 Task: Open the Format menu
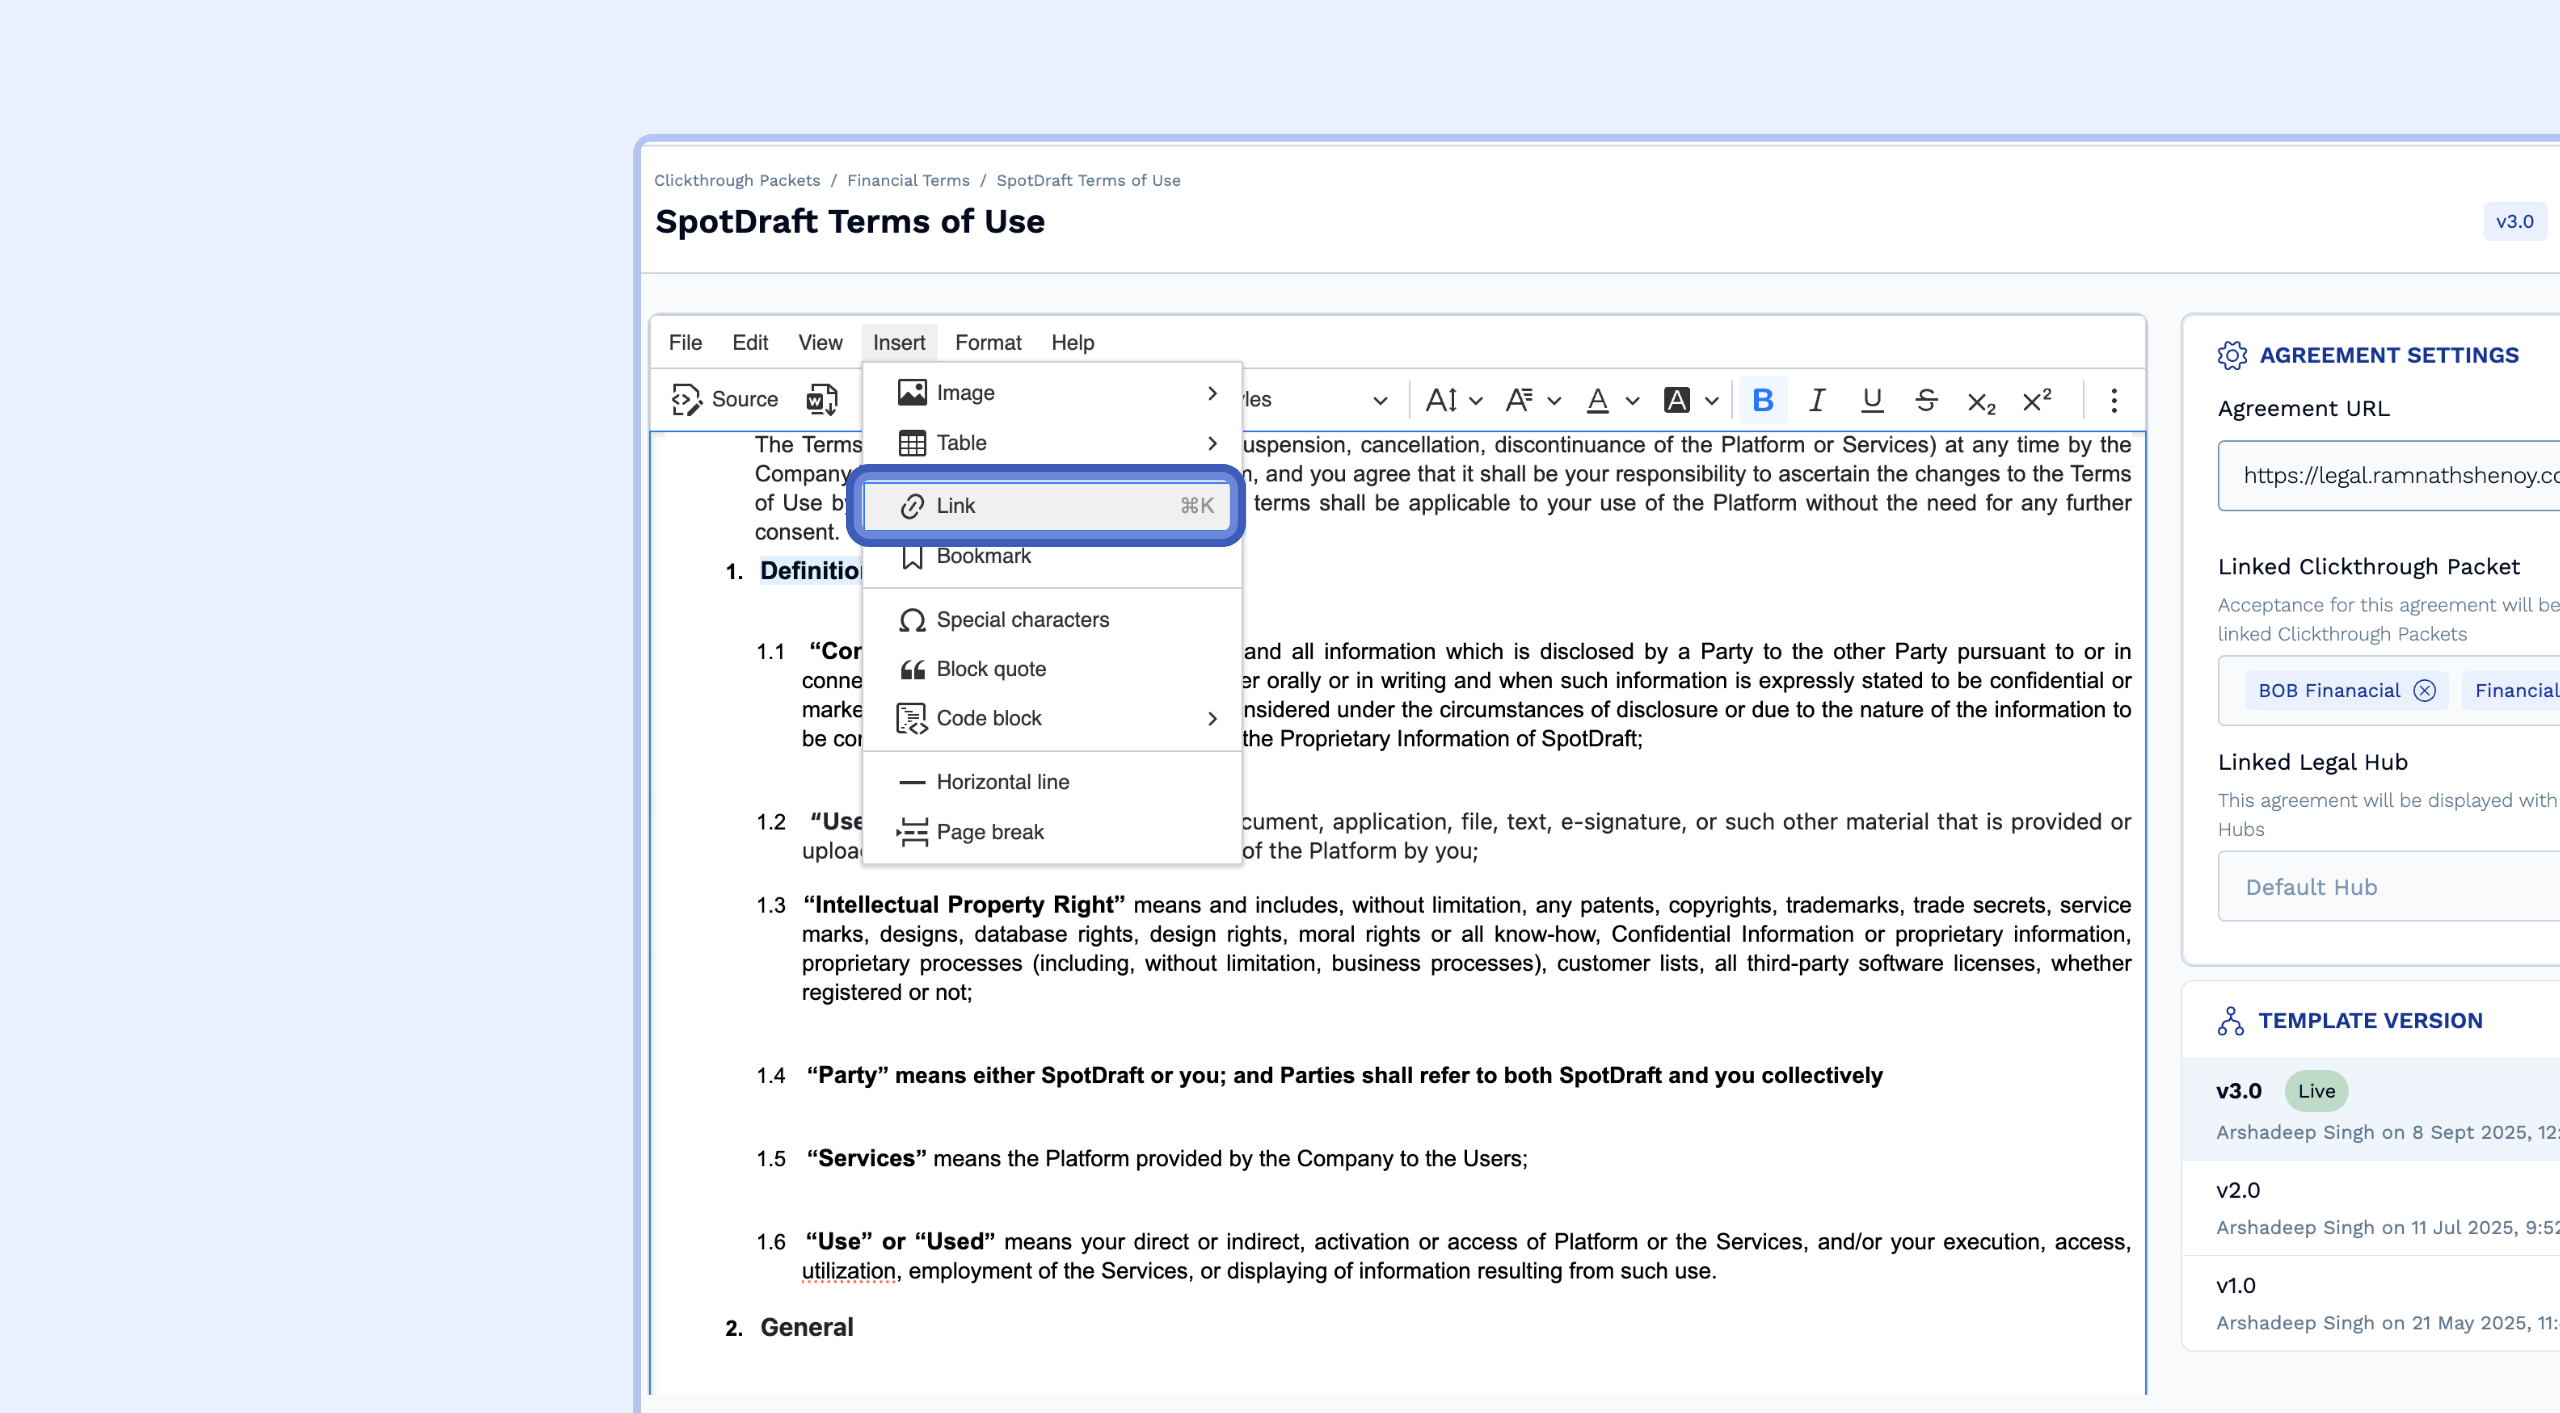pyautogui.click(x=987, y=343)
